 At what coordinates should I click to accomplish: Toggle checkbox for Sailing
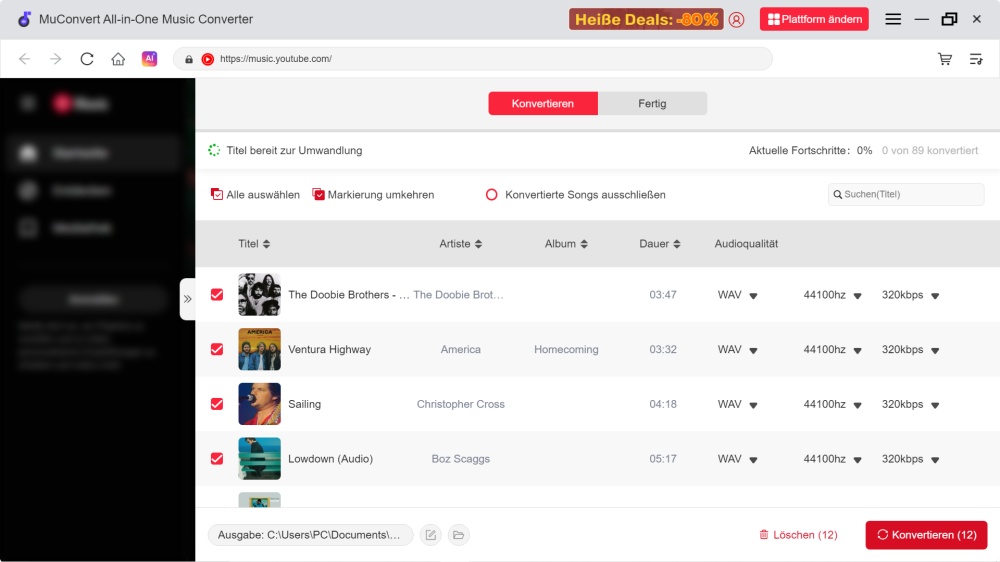click(217, 404)
